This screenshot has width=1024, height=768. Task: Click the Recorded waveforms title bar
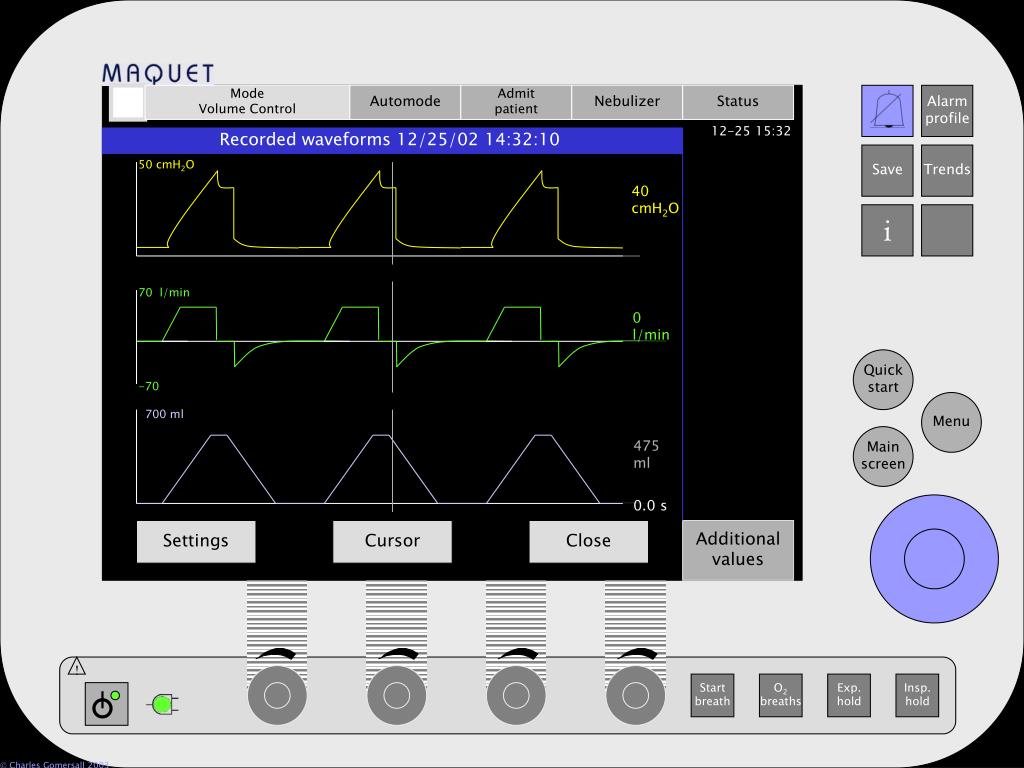pos(392,140)
